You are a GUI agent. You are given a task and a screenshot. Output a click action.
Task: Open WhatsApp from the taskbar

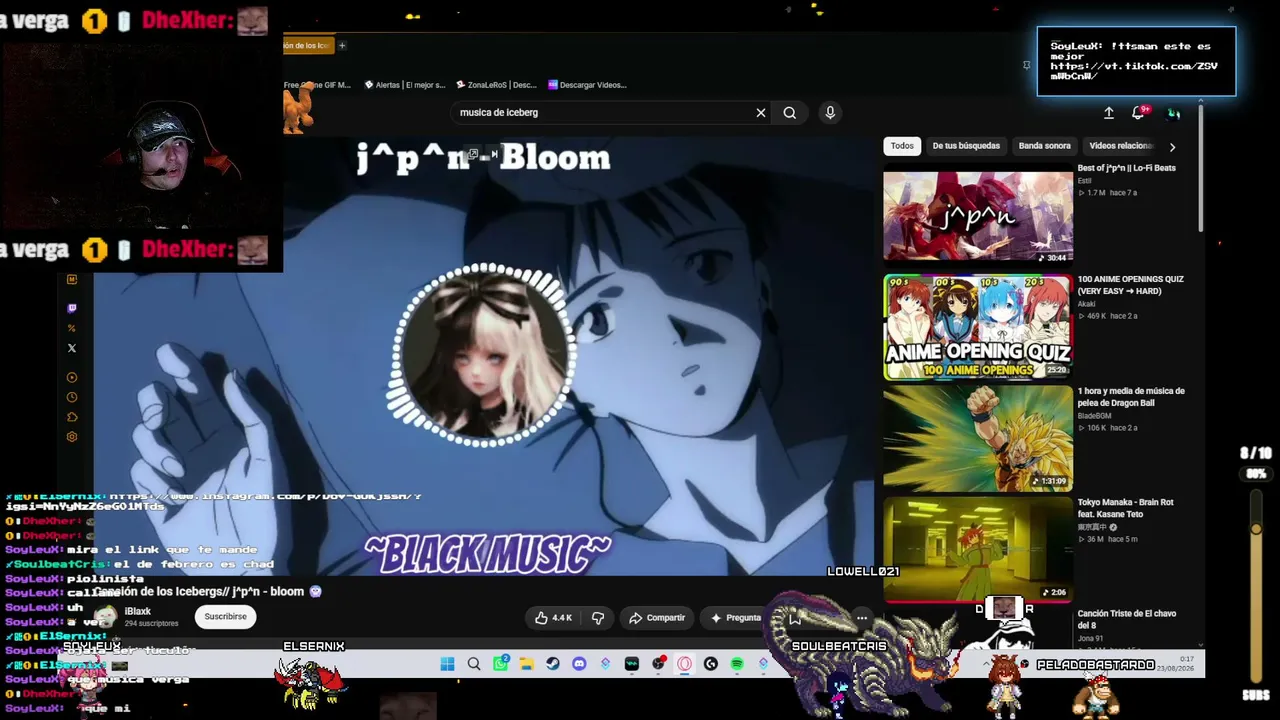tap(500, 664)
